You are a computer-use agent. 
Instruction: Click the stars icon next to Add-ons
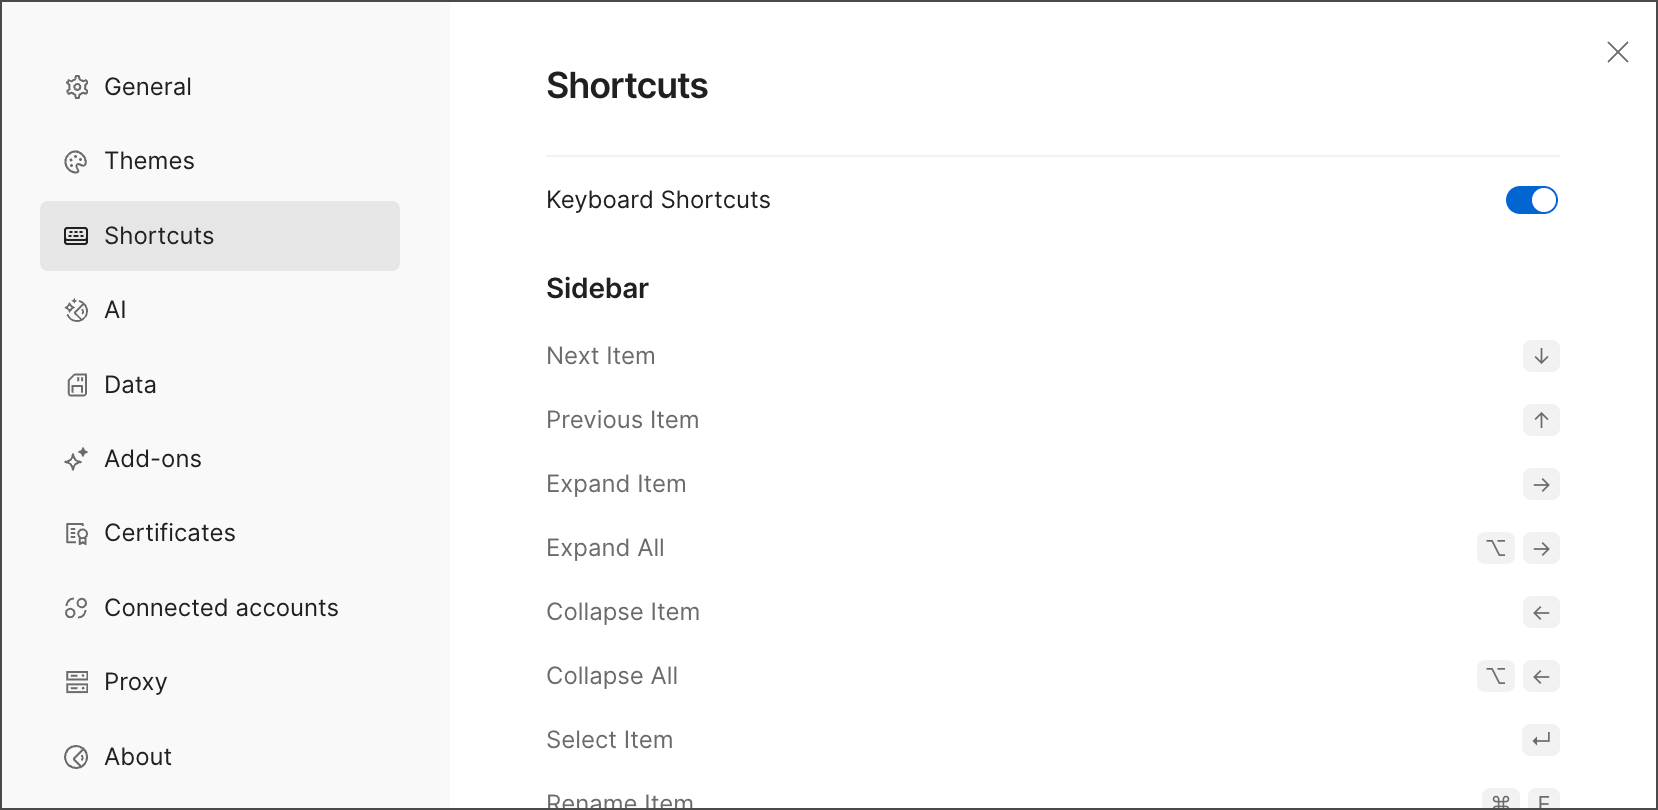(76, 459)
